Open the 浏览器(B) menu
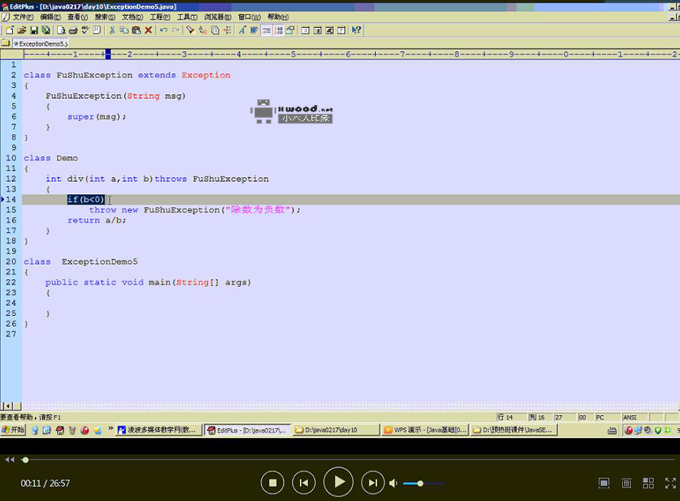Image resolution: width=680 pixels, height=501 pixels. [x=218, y=17]
